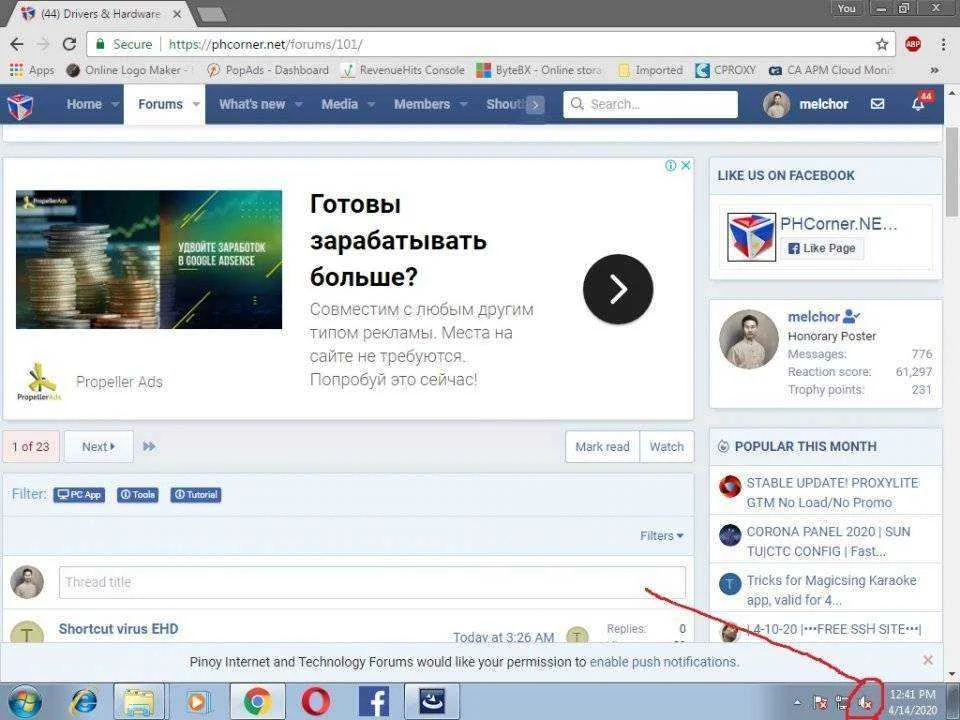
Task: Expand the Members dropdown arrow
Action: point(463,105)
